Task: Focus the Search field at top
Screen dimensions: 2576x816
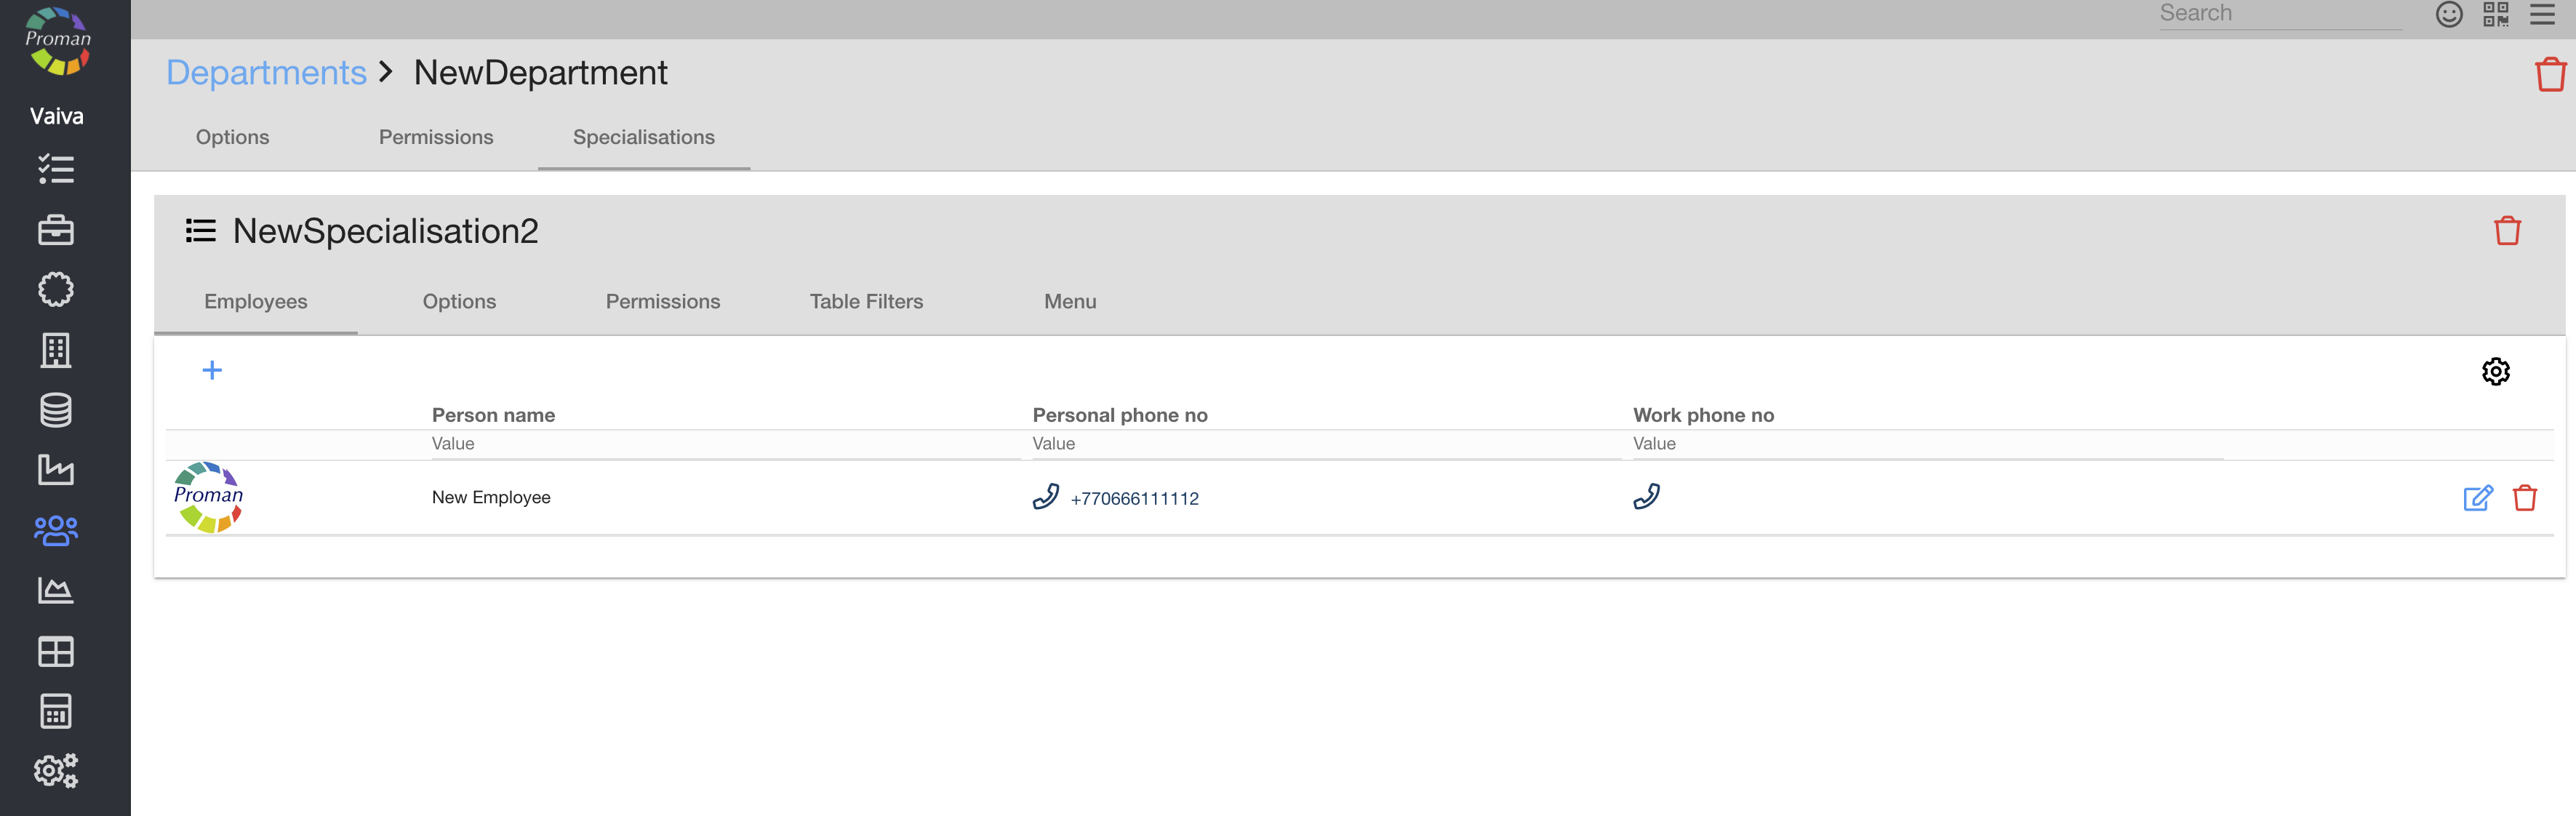Action: (2279, 14)
